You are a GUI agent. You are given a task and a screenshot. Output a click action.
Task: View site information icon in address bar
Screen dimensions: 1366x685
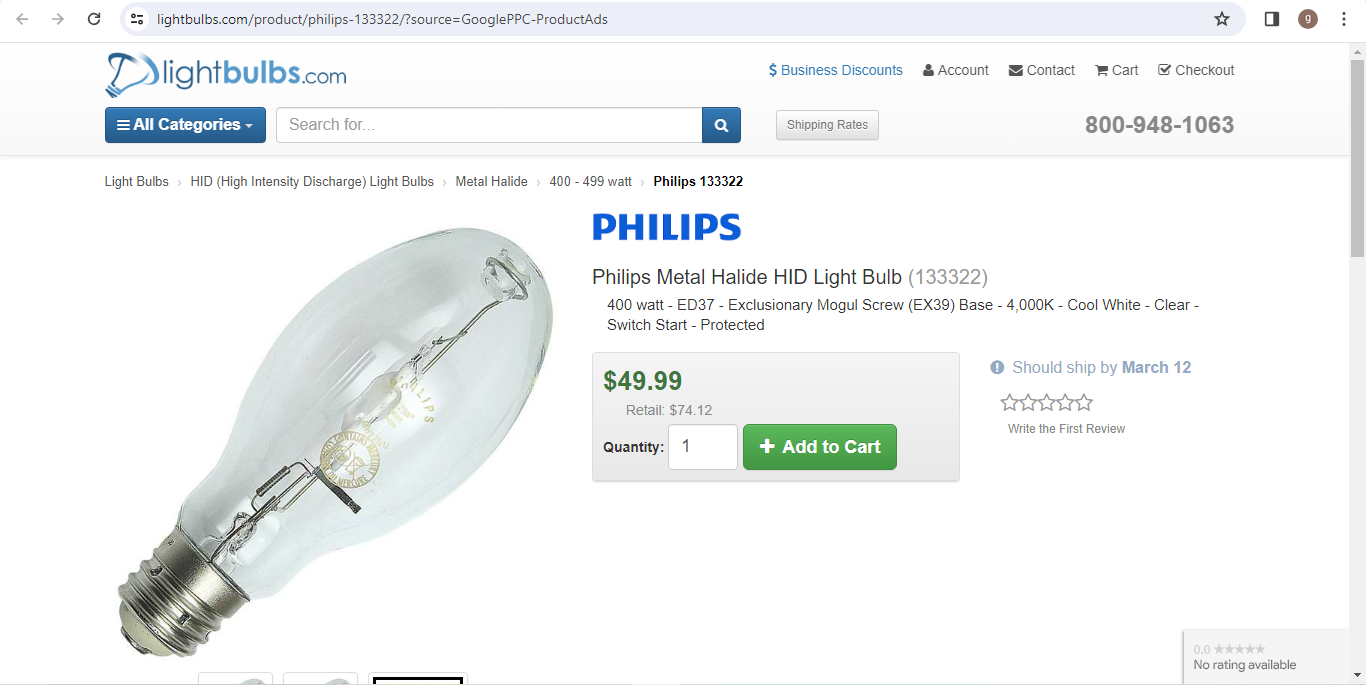[x=138, y=19]
